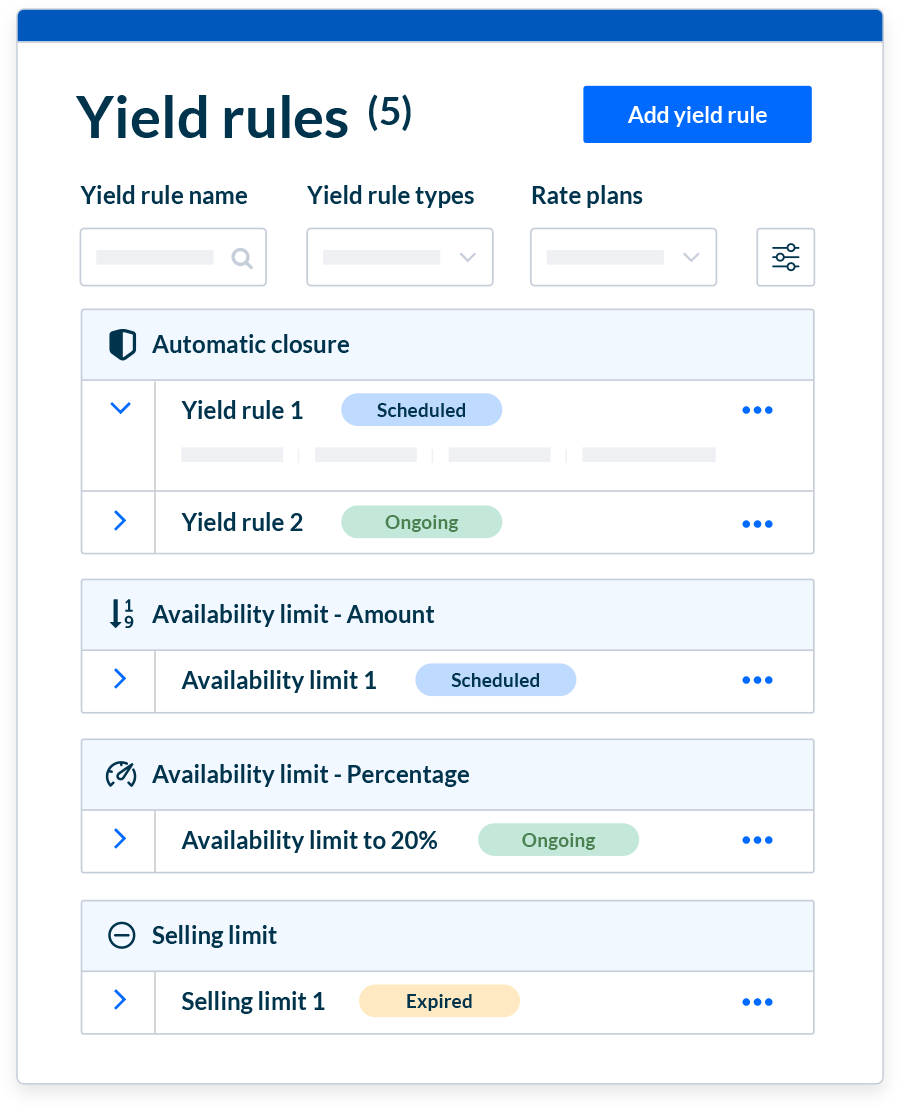Open more options for Availability limit to 20%
Viewport: 900px width, 1109px height.
(757, 840)
